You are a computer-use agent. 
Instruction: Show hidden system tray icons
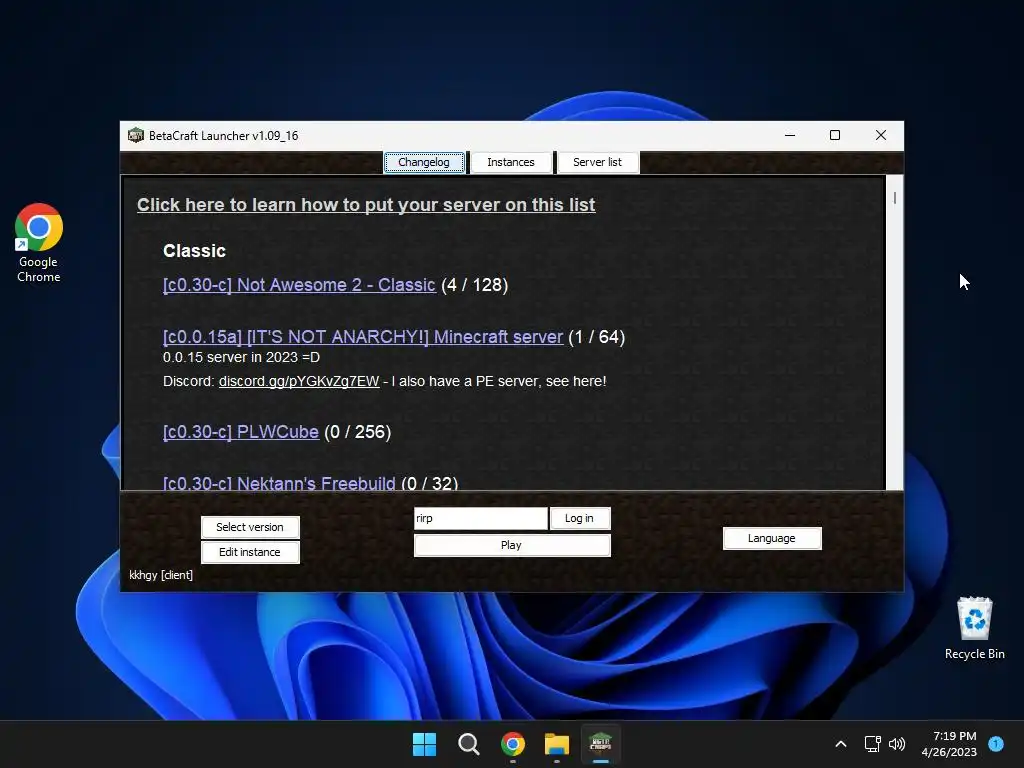pyautogui.click(x=841, y=744)
